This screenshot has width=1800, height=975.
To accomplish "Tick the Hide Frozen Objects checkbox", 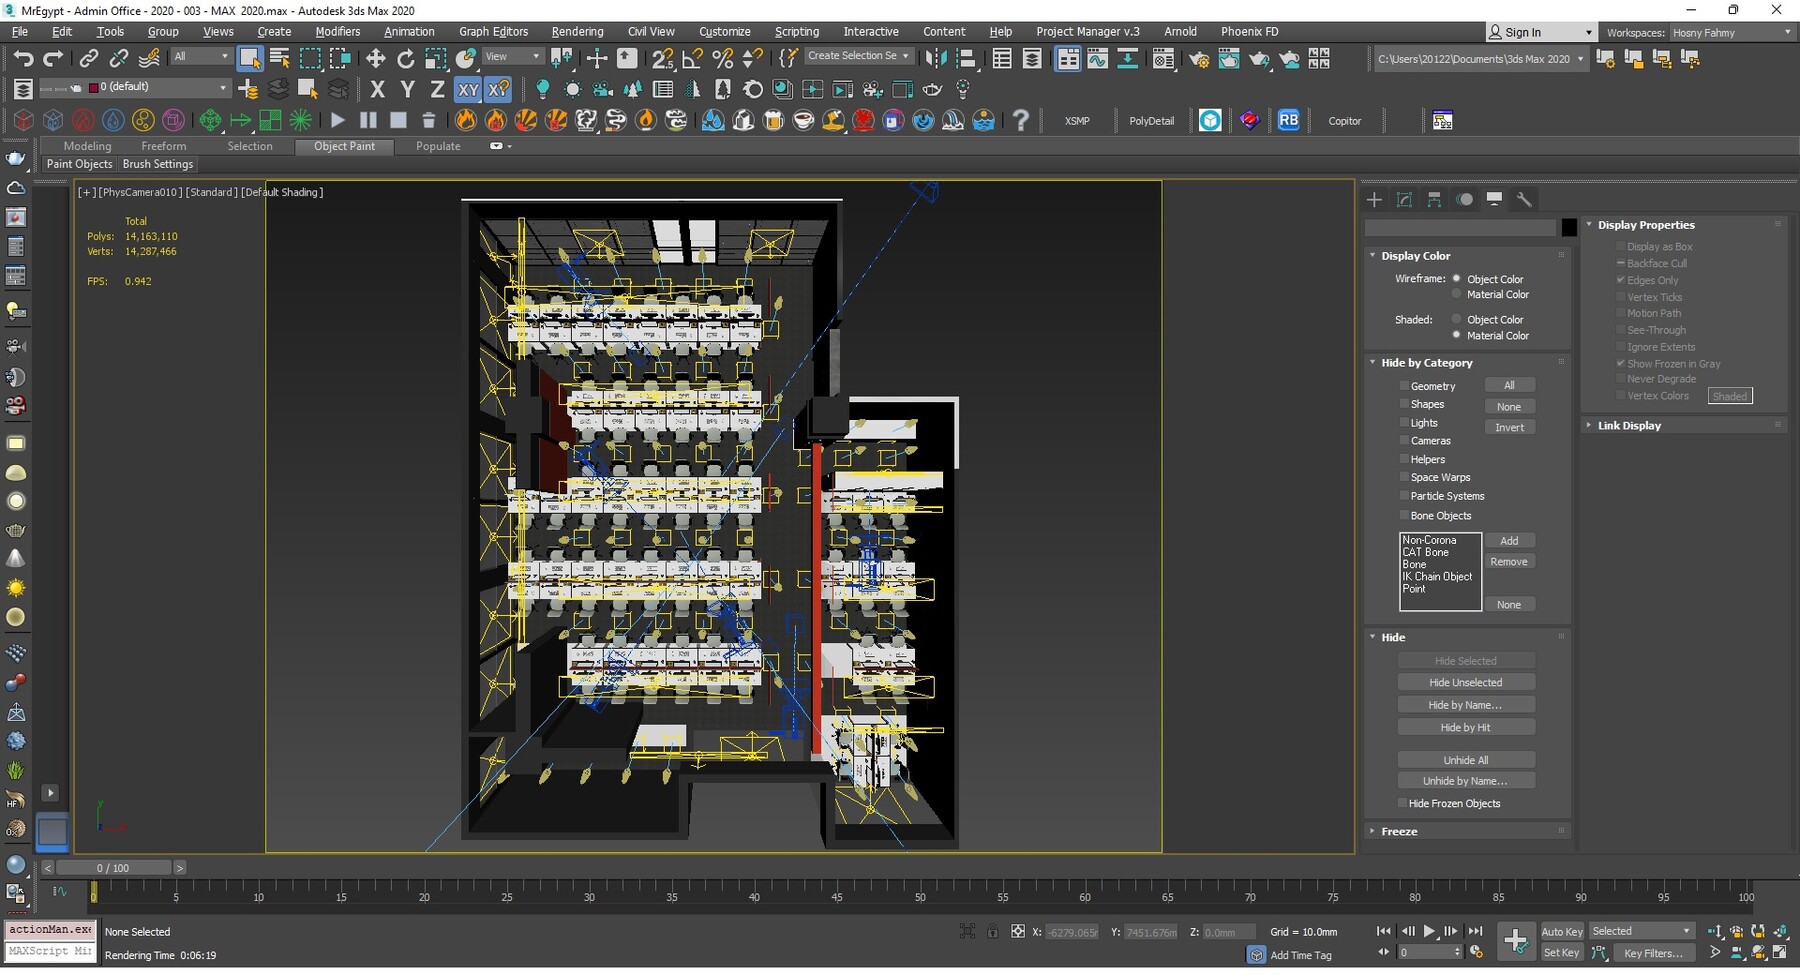I will tap(1402, 804).
